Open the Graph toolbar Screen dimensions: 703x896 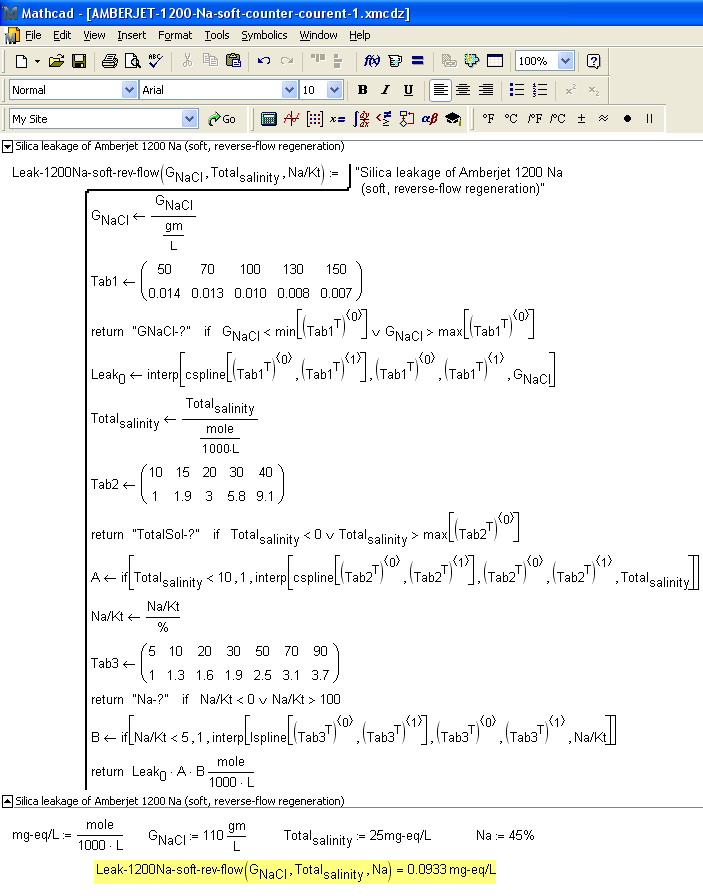[x=291, y=119]
